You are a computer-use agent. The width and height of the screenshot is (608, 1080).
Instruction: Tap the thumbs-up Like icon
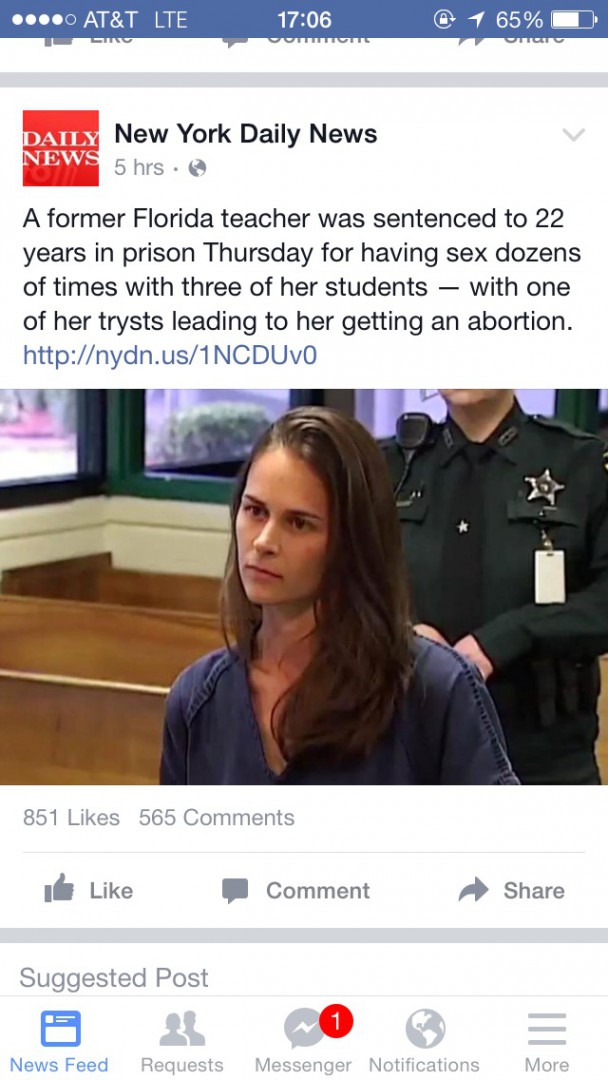click(x=59, y=890)
